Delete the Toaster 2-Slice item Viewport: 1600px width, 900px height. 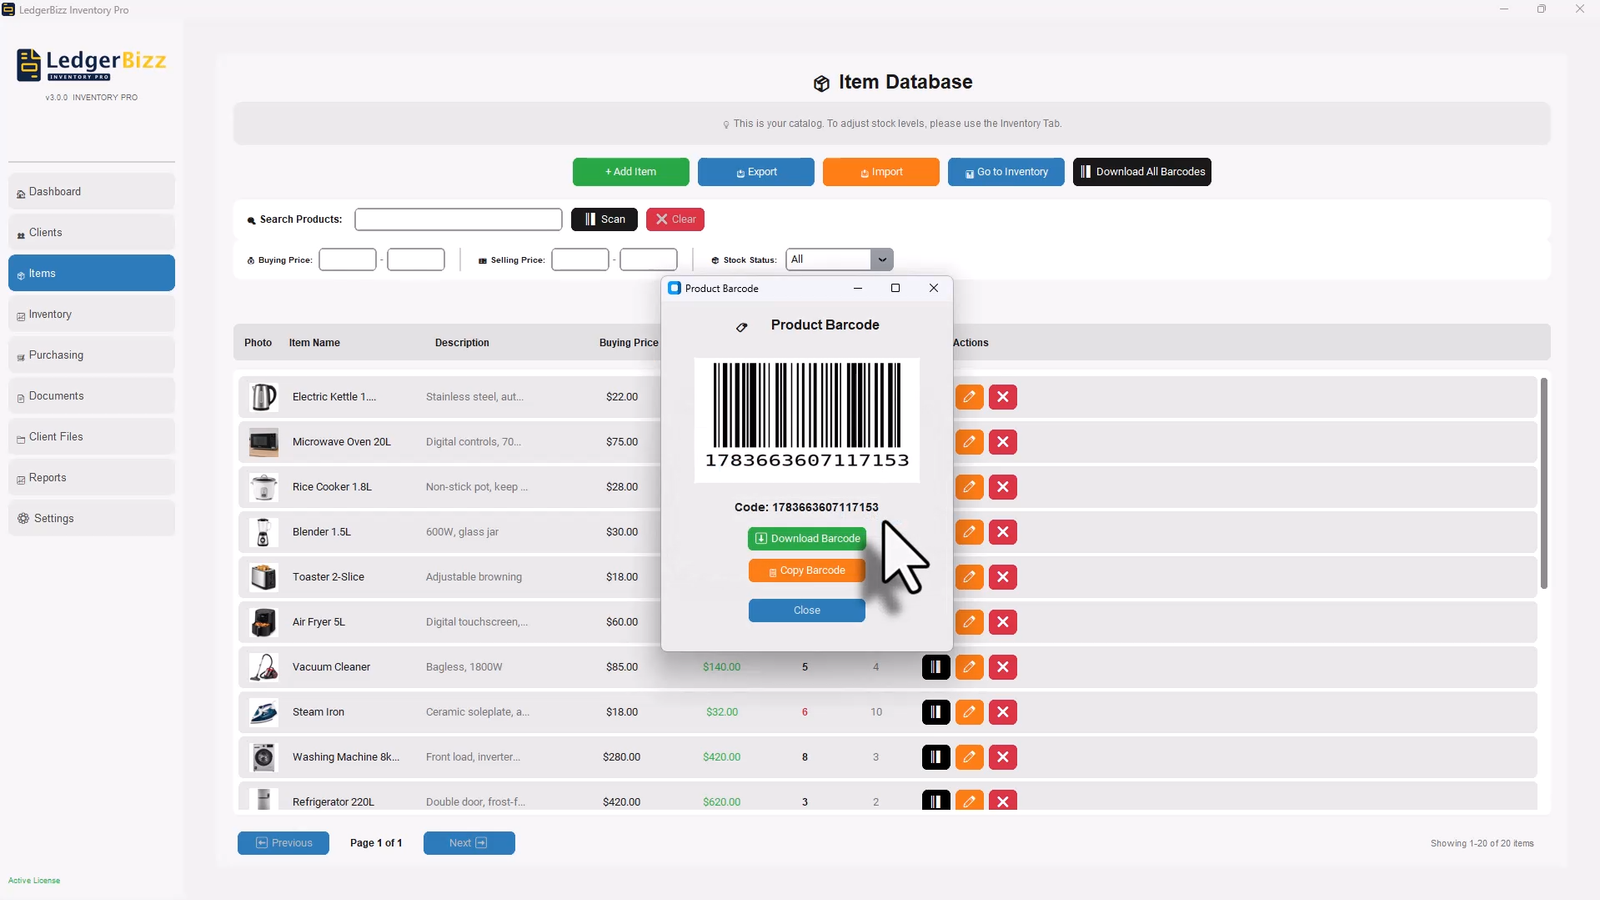[1003, 577]
